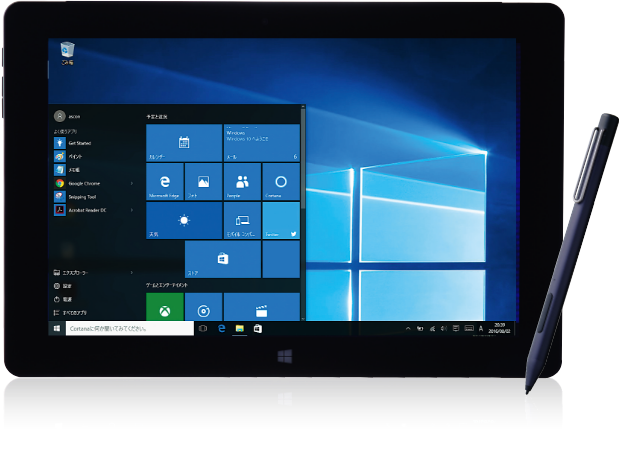Click the Power button in Start menu

tap(66, 299)
